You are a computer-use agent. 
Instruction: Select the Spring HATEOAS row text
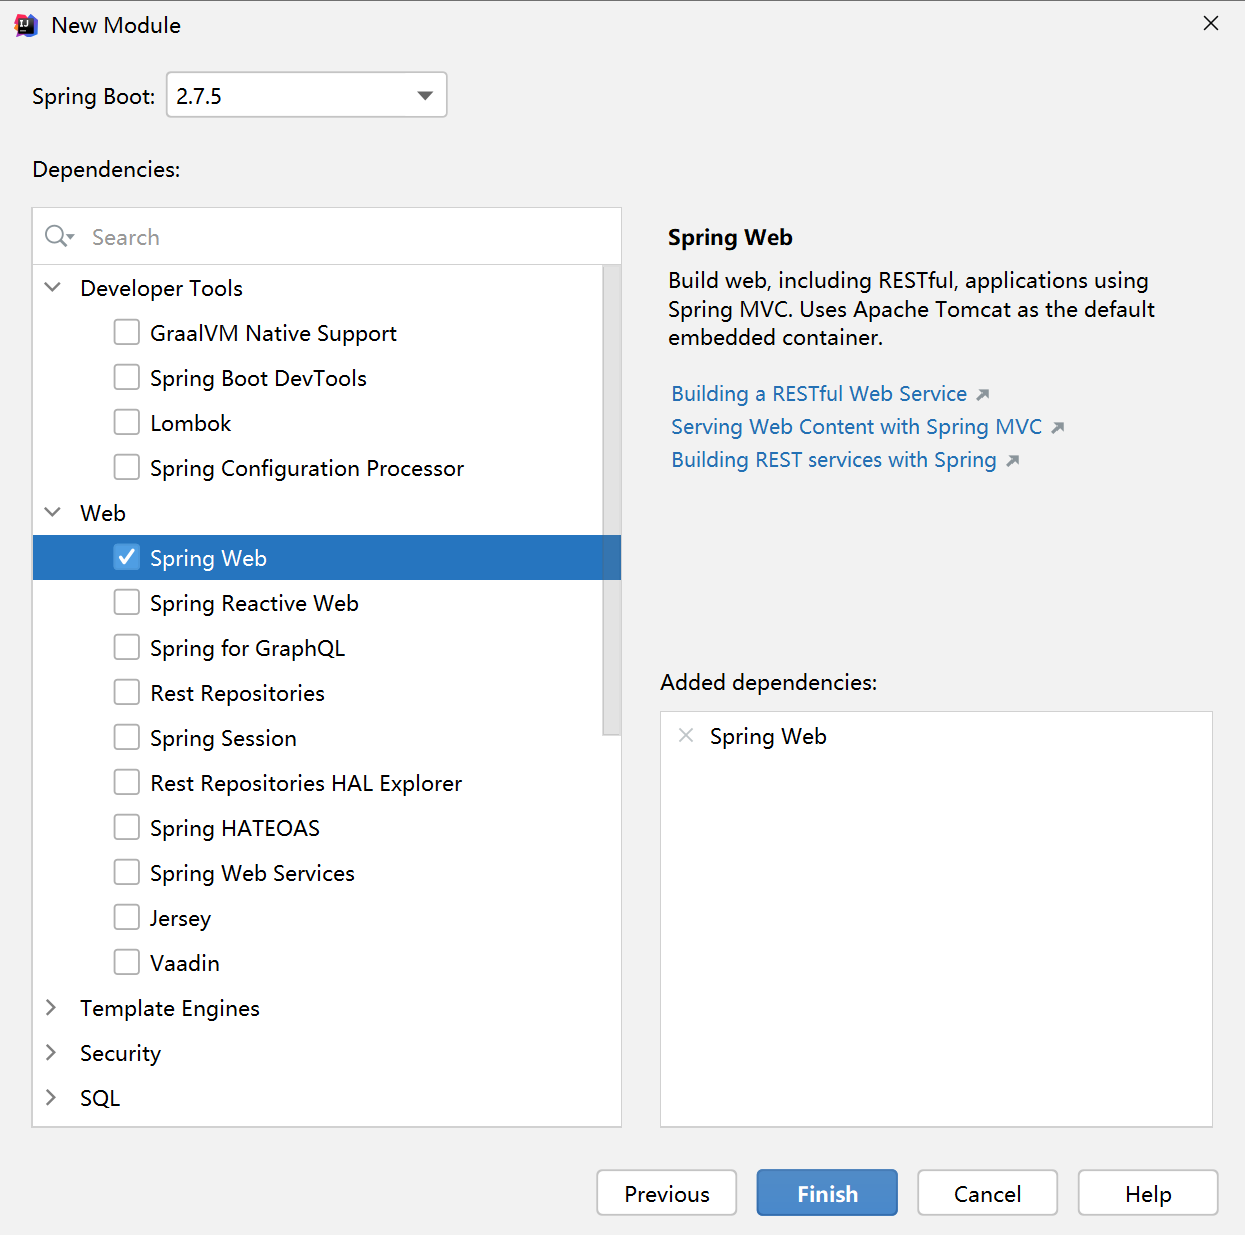(235, 828)
